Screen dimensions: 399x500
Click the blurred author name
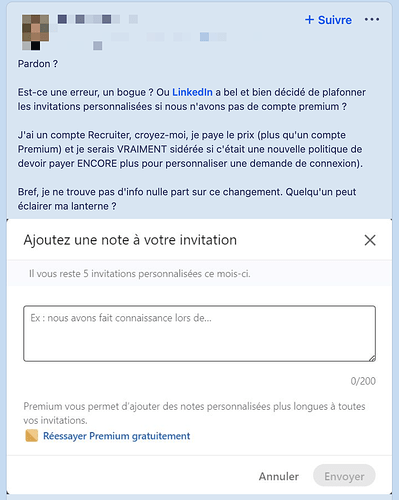tap(98, 19)
